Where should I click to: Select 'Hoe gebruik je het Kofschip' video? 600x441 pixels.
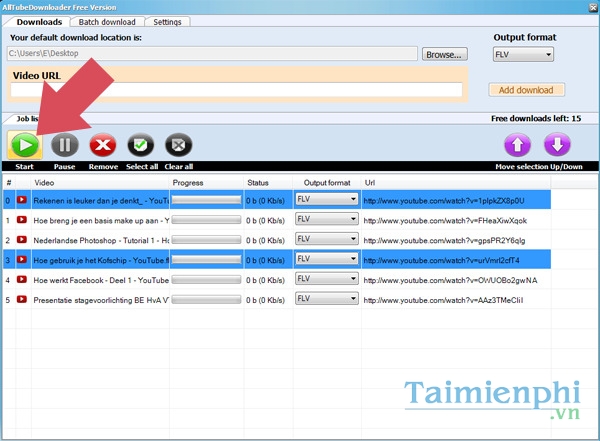click(101, 260)
